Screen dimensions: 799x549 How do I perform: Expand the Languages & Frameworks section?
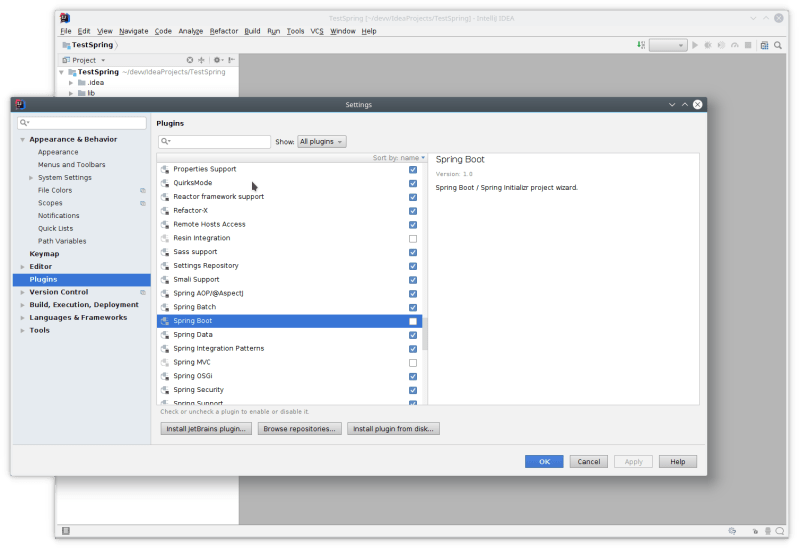(22, 318)
